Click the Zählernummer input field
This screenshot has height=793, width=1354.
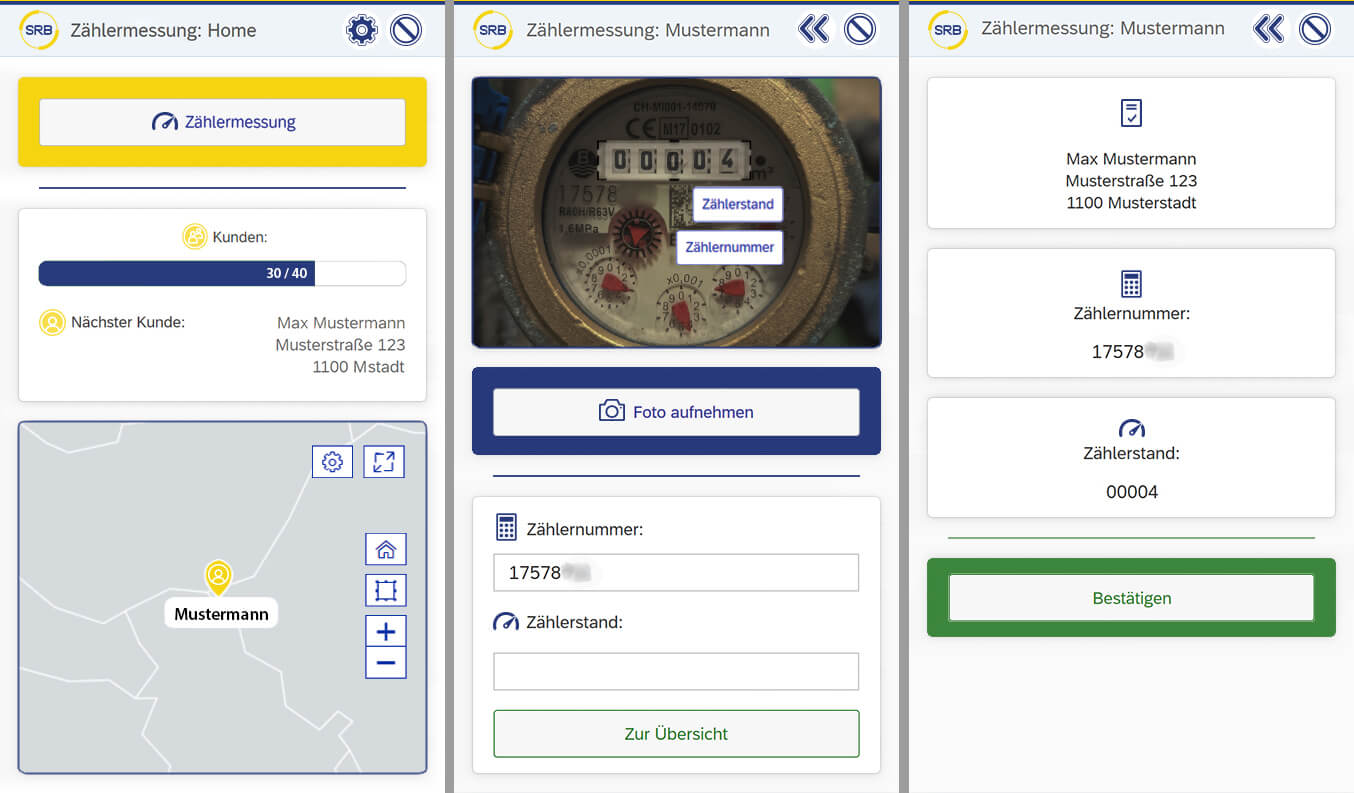[x=676, y=573]
